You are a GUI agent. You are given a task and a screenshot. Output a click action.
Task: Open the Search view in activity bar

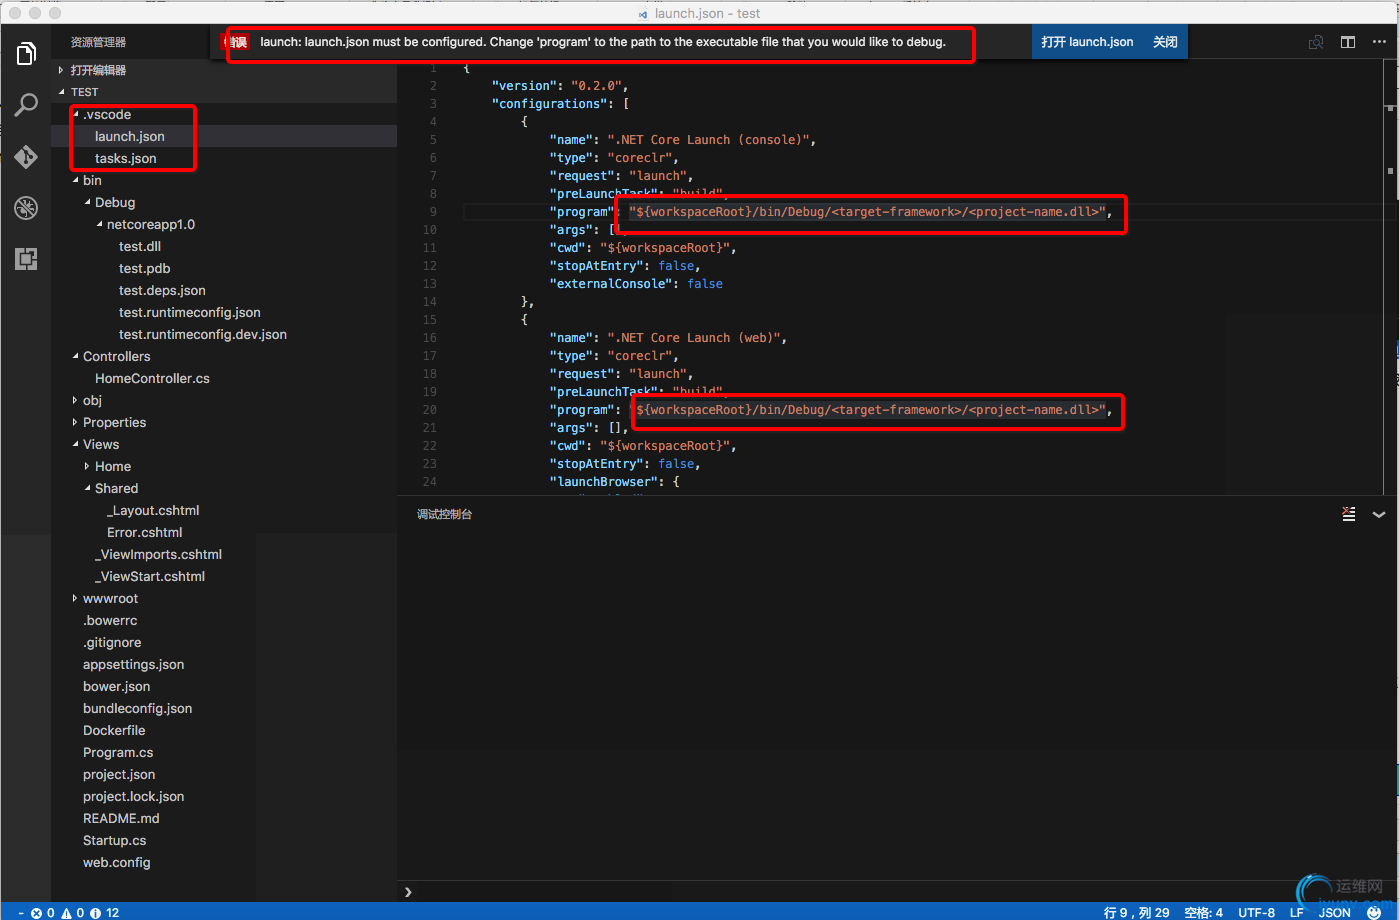tap(26, 105)
